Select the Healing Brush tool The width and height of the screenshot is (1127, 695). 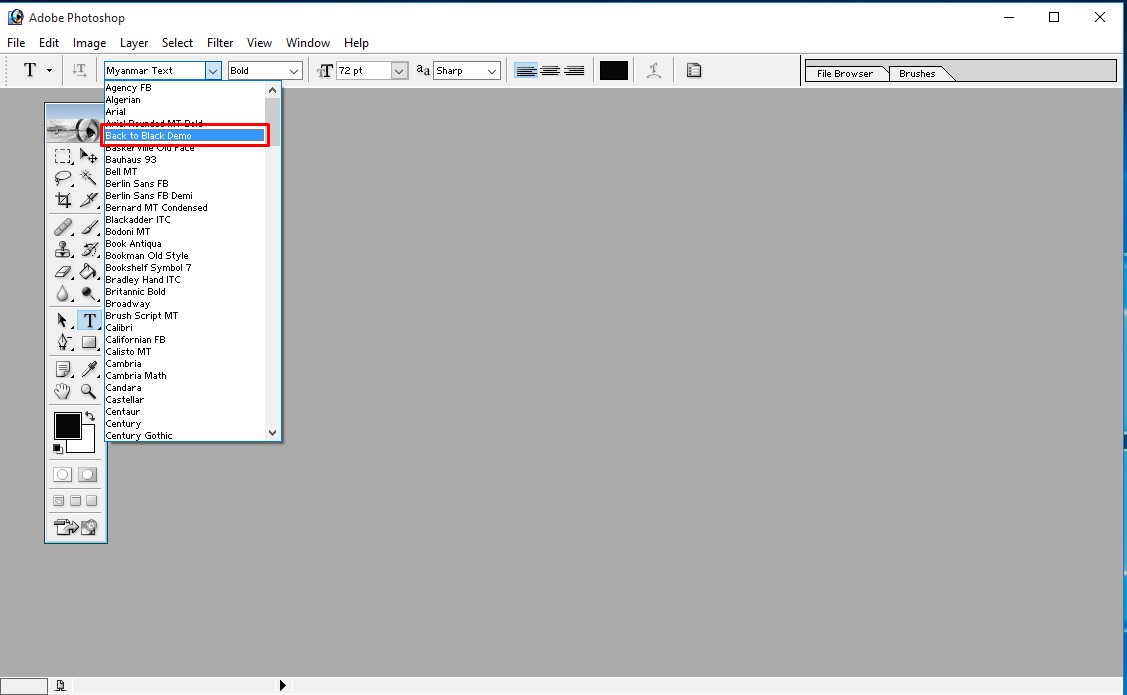point(63,228)
